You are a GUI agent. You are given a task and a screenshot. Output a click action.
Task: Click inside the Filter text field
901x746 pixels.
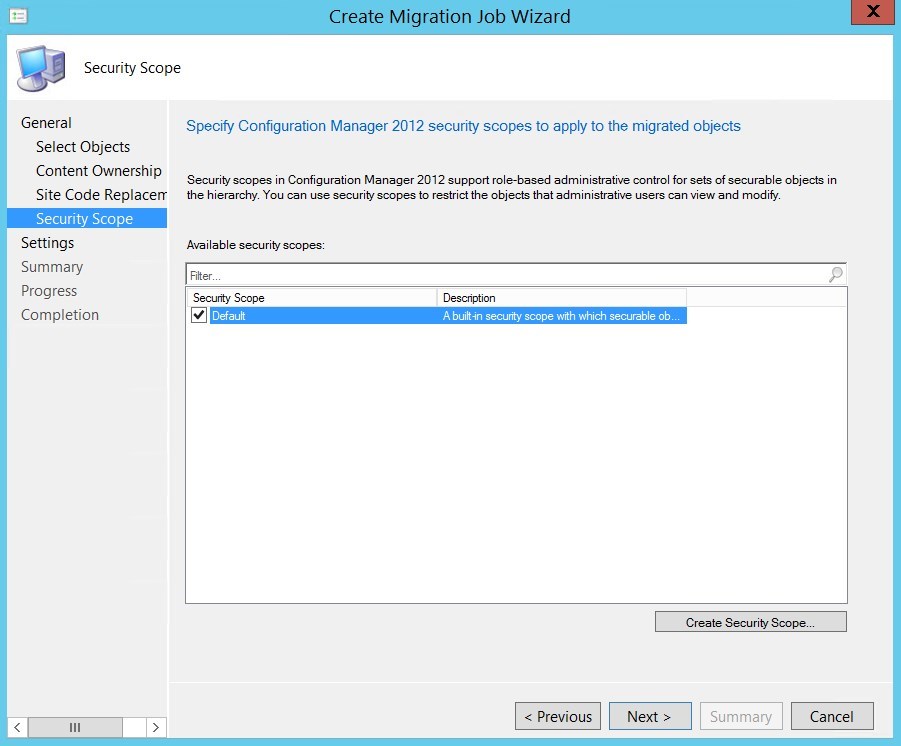click(400, 274)
